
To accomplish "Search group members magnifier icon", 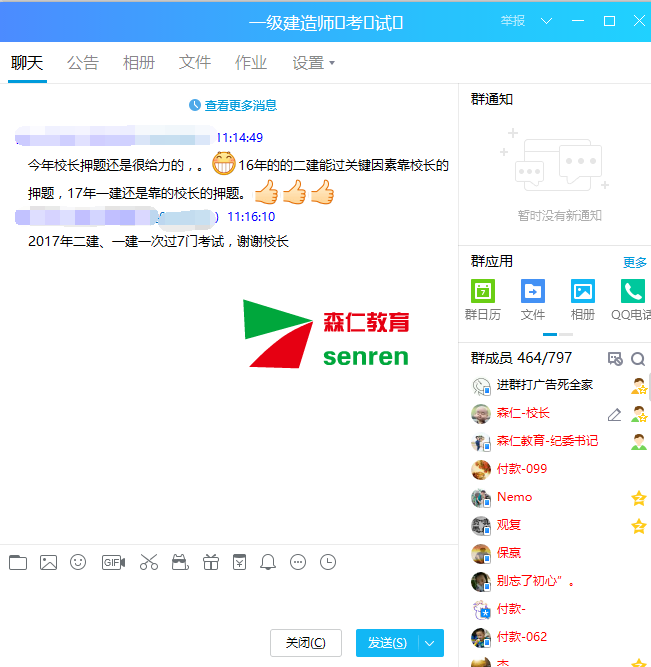I will [x=637, y=359].
